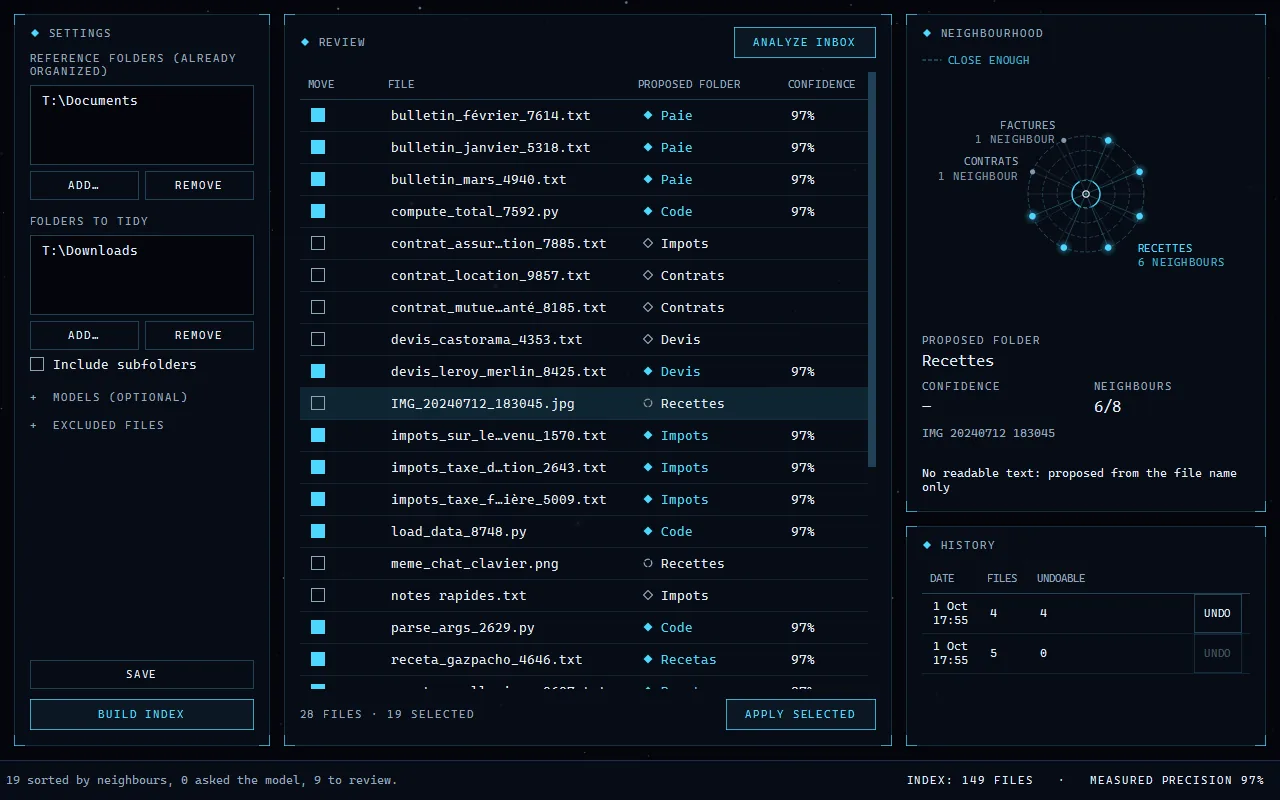Click the filled diamond icon beside Paie for bulletin_février_7614.txt
The height and width of the screenshot is (800, 1280).
click(648, 115)
